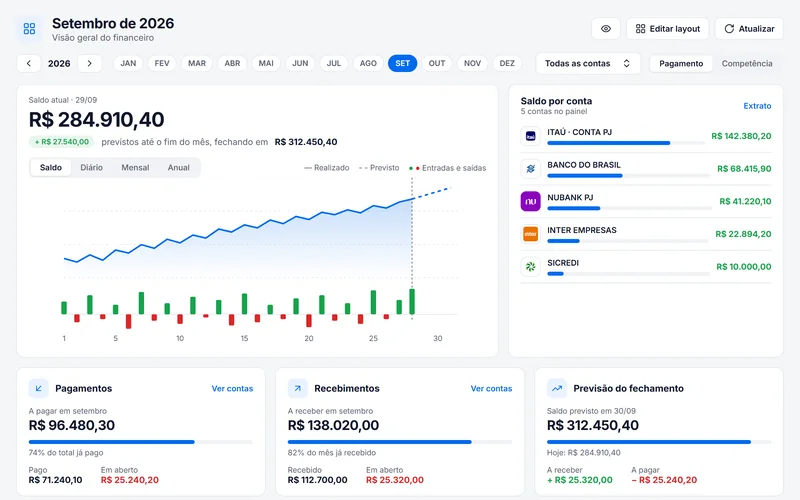This screenshot has height=500, width=800.
Task: Open the Editar layout option
Action: [667, 29]
